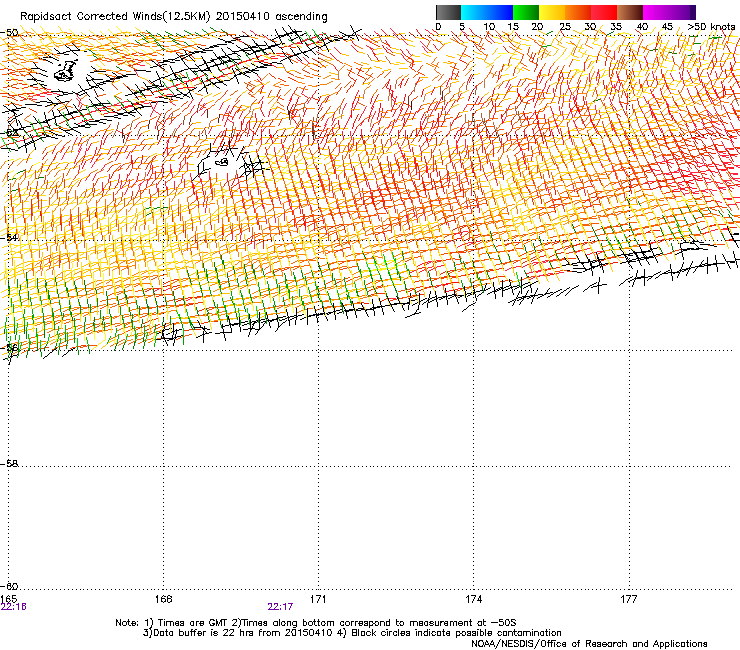Click the date '20150410' in the title
Viewport: 740px width, 650px height.
(243, 17)
